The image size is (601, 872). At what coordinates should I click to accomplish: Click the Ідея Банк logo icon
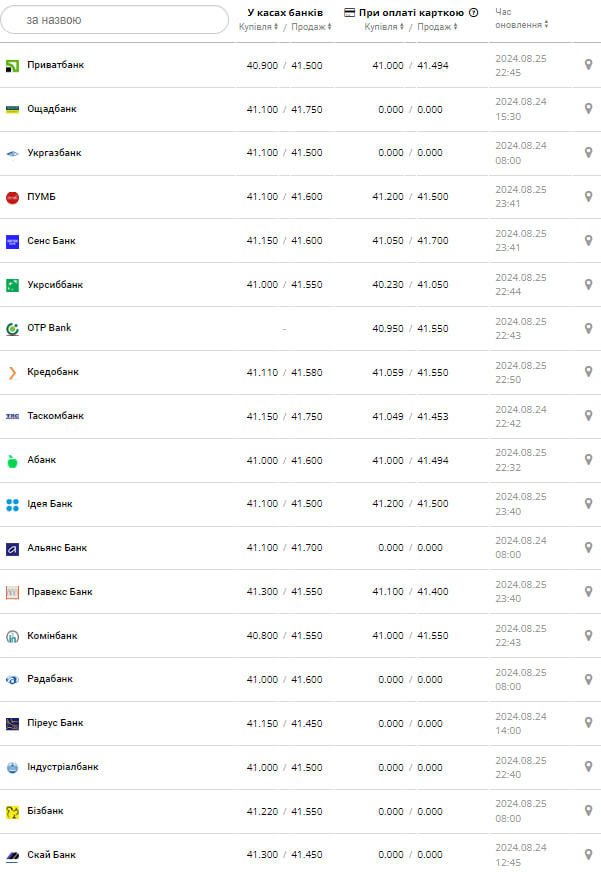click(x=12, y=504)
